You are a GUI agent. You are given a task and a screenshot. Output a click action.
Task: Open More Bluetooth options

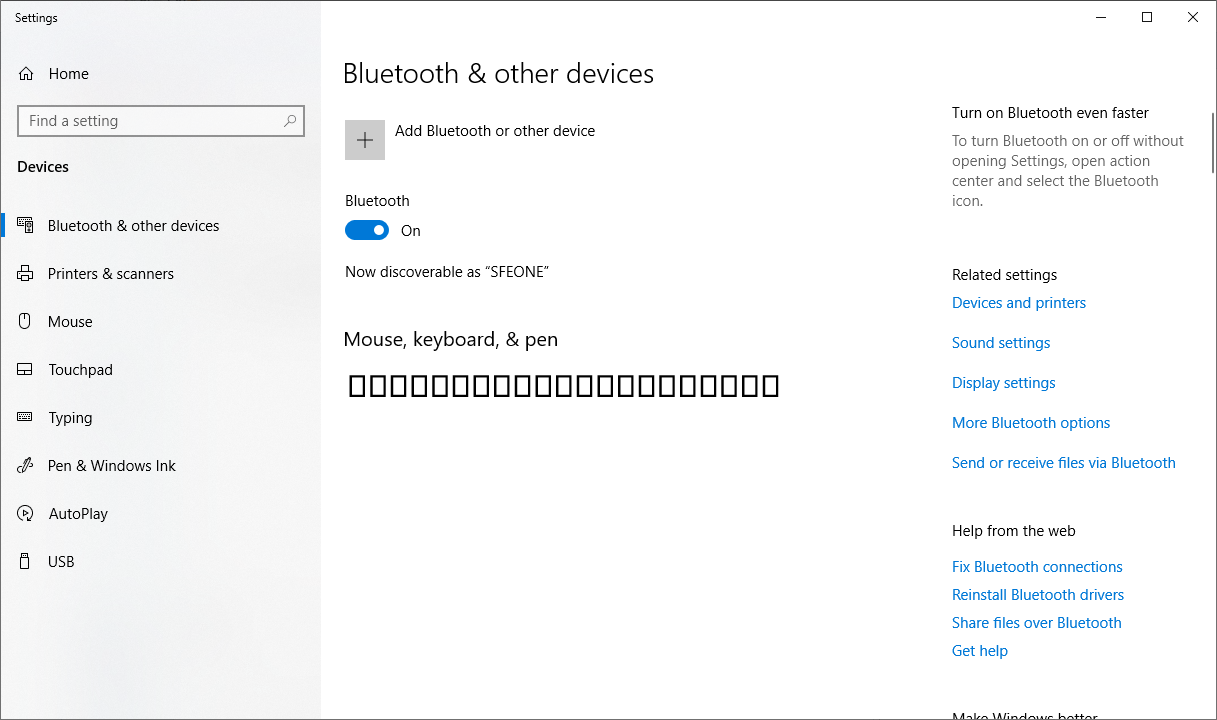pos(1031,423)
